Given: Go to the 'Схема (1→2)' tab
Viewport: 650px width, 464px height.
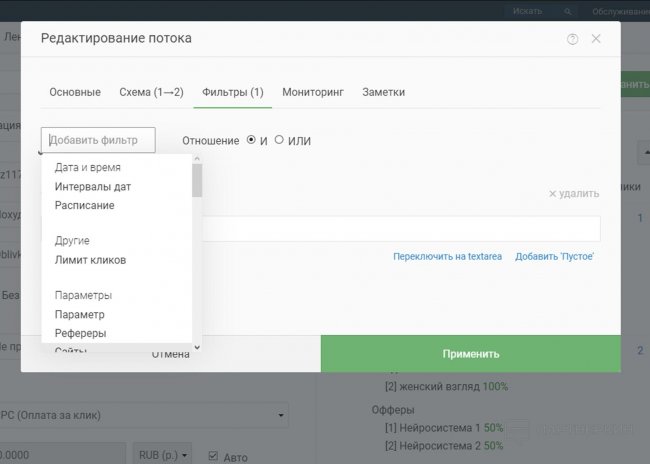Looking at the screenshot, I should (x=151, y=92).
